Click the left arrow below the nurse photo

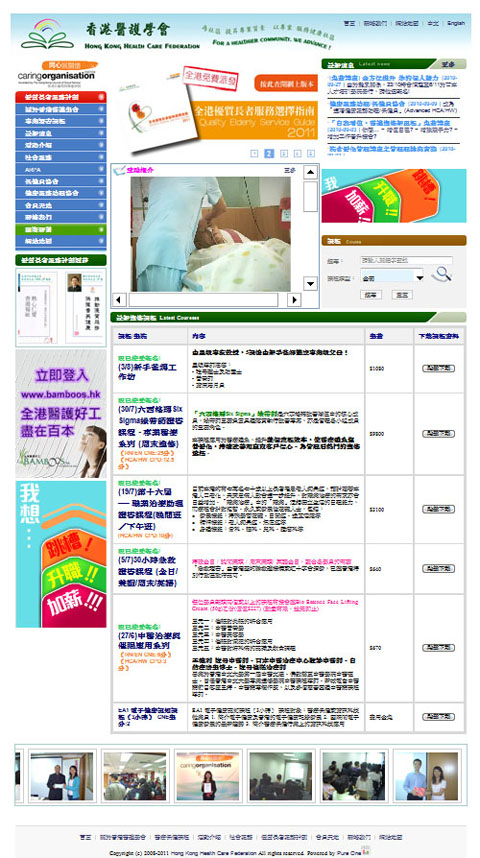[120, 299]
